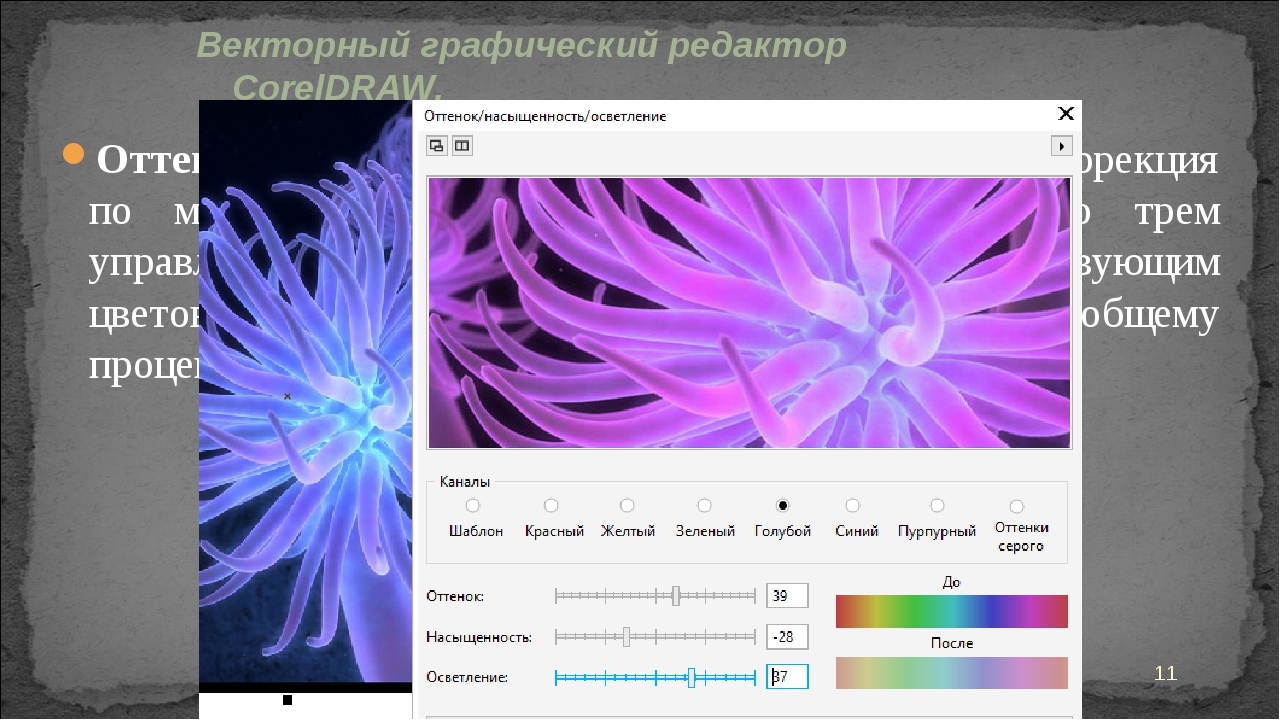The height and width of the screenshot is (720, 1280).
Task: Switch to the Синий channel
Action: (853, 506)
